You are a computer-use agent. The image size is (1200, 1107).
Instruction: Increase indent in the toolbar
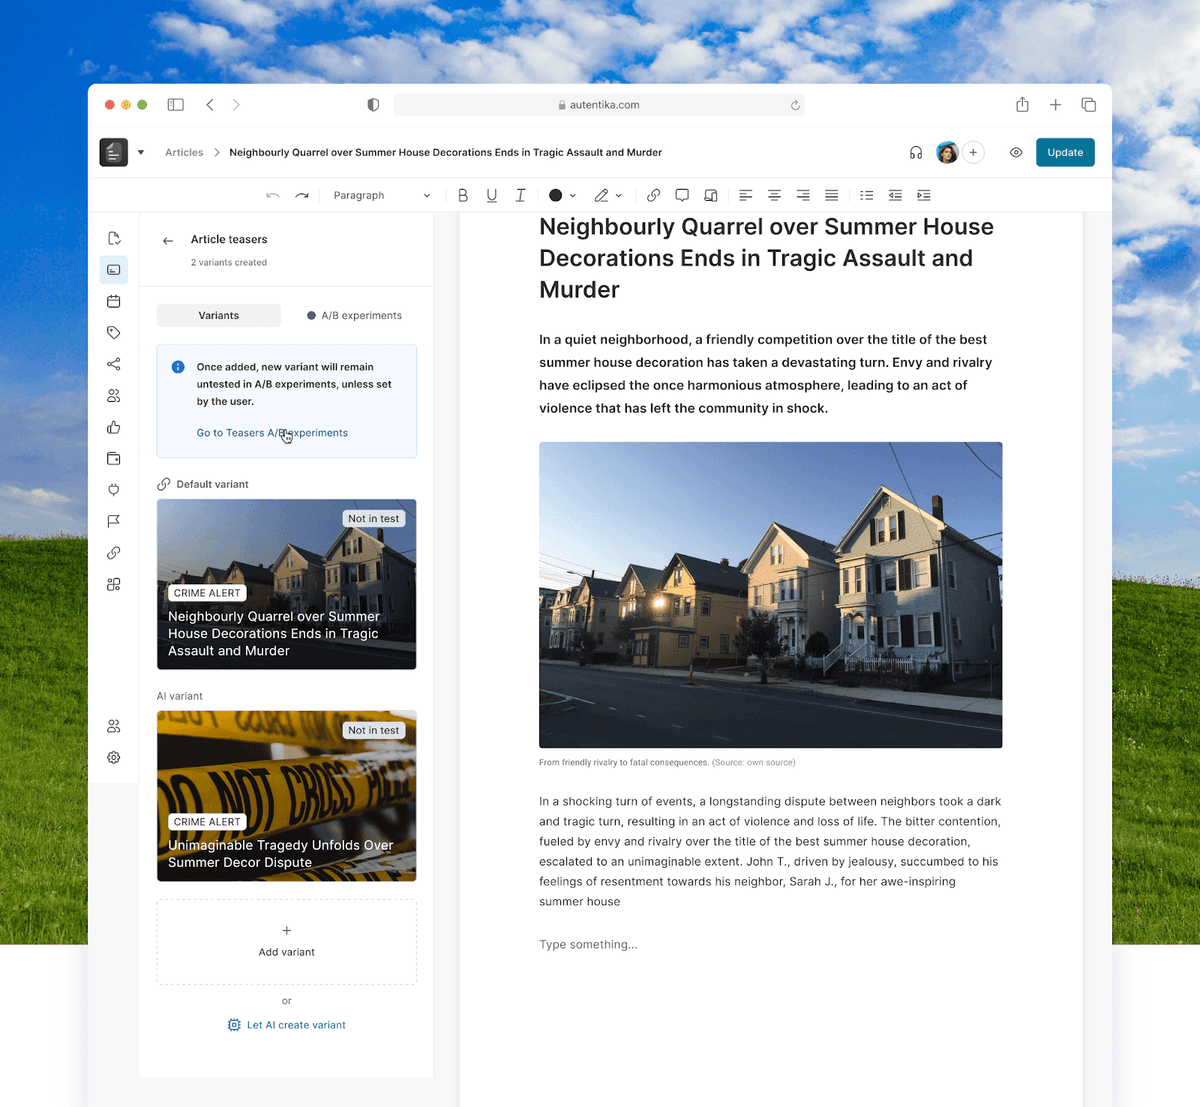(x=924, y=195)
